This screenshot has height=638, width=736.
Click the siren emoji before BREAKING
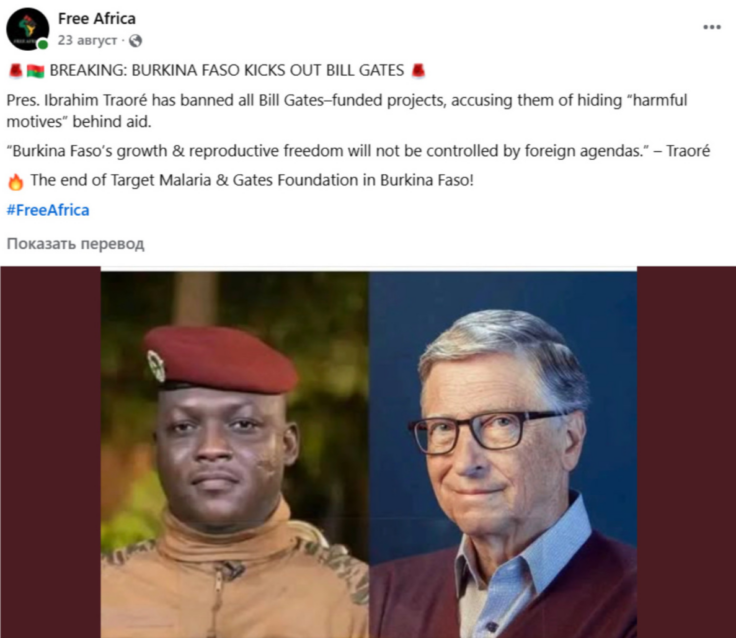click(15, 70)
